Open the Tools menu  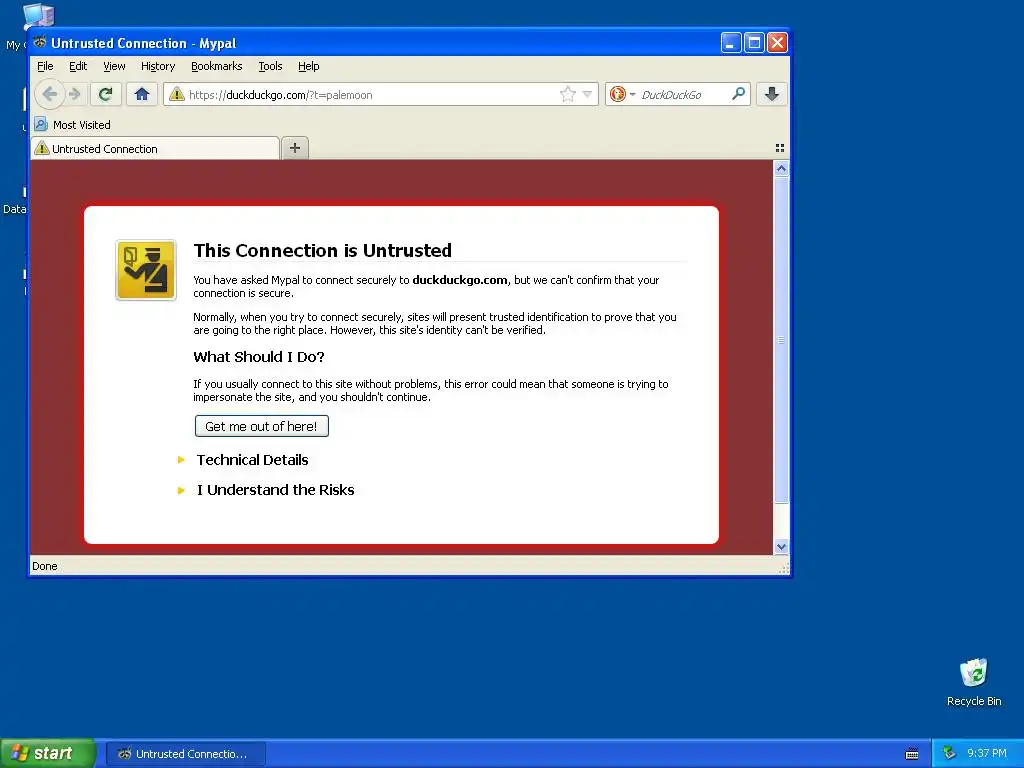(270, 66)
